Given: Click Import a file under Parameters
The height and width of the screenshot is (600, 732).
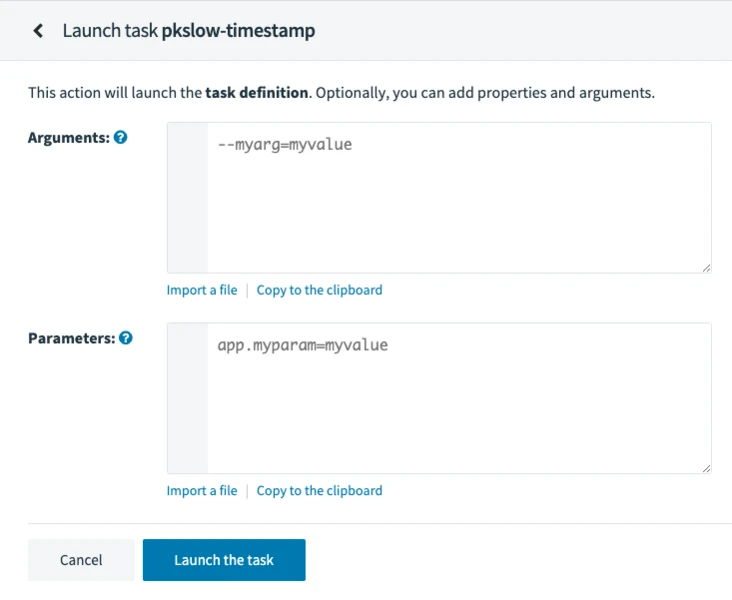Looking at the screenshot, I should tap(202, 491).
